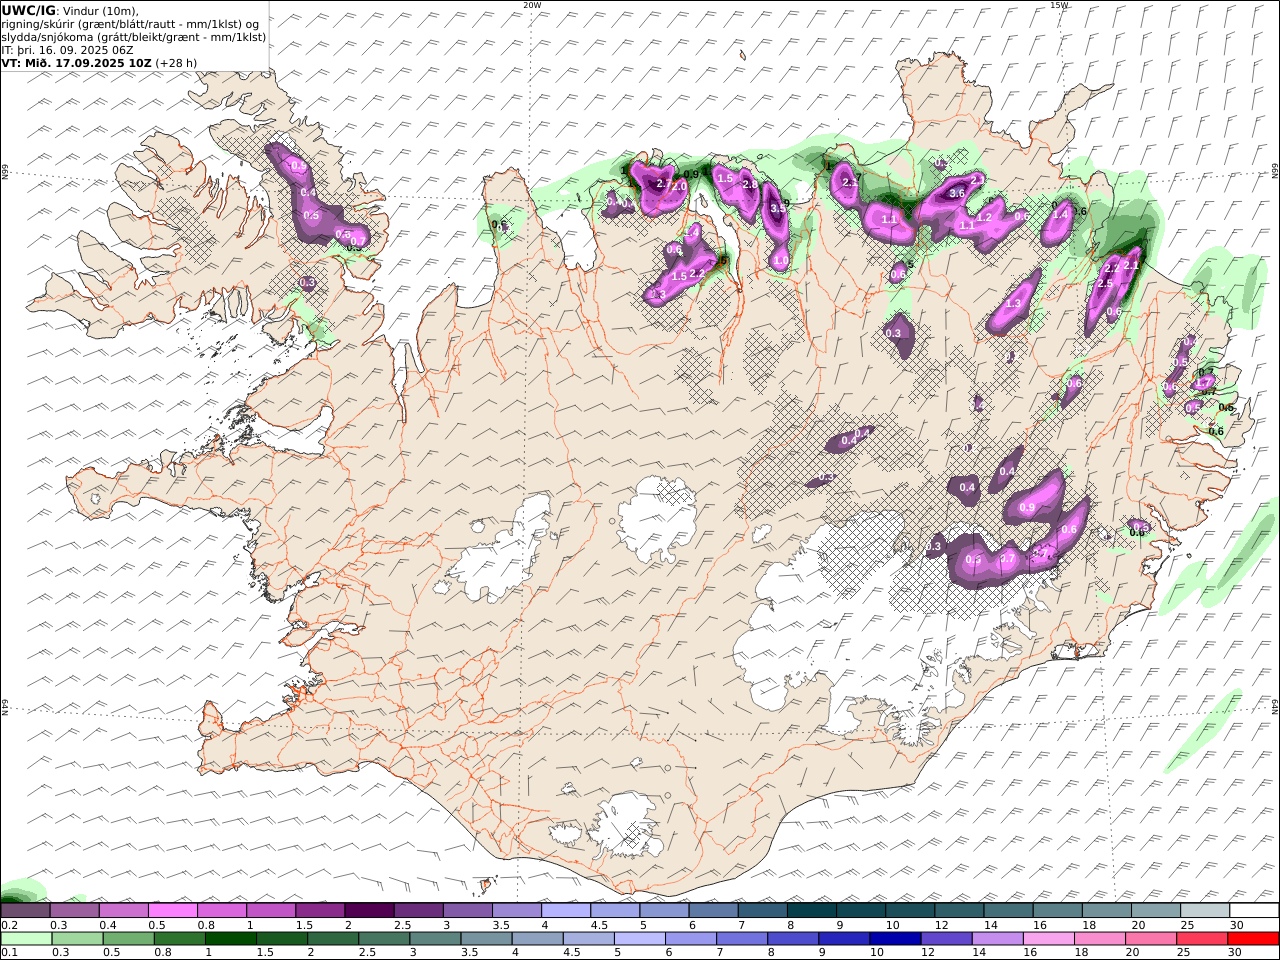Click the 1.2 precipitation value in the north

point(985,217)
